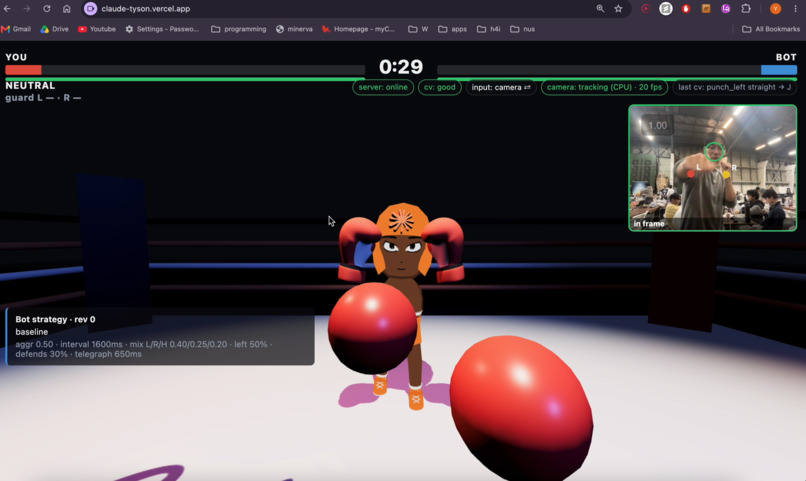Open the purple LR extension icon

pyautogui.click(x=726, y=9)
